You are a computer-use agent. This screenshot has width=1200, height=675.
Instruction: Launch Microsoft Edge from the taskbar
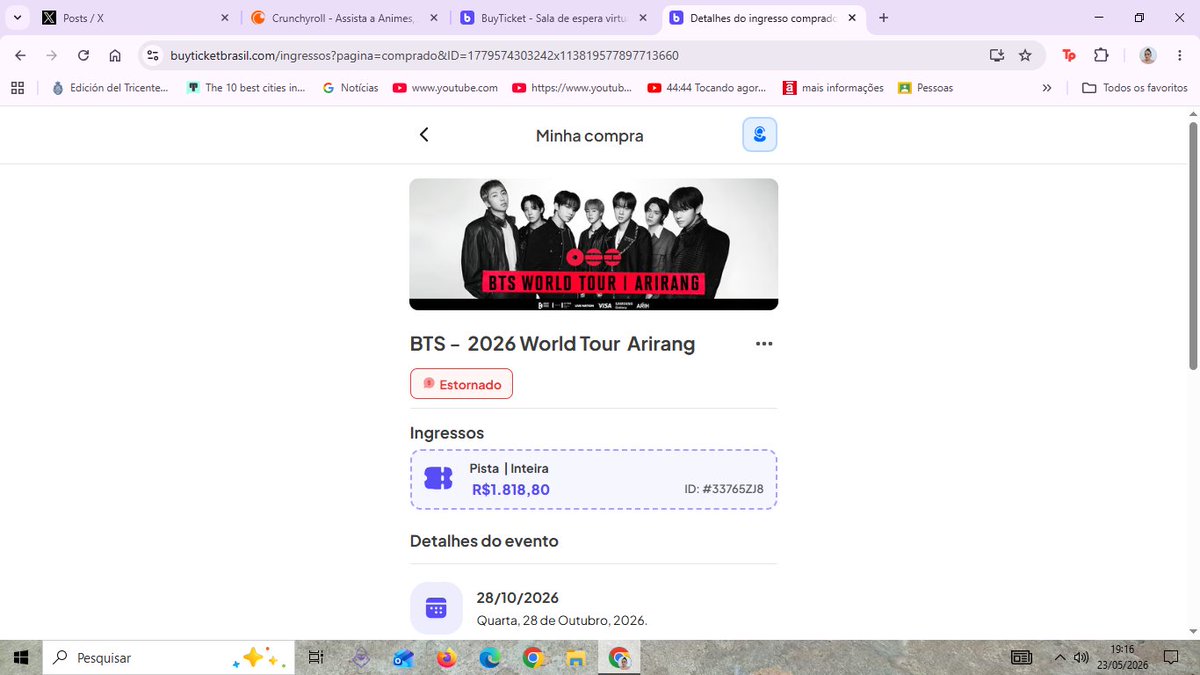click(x=489, y=658)
